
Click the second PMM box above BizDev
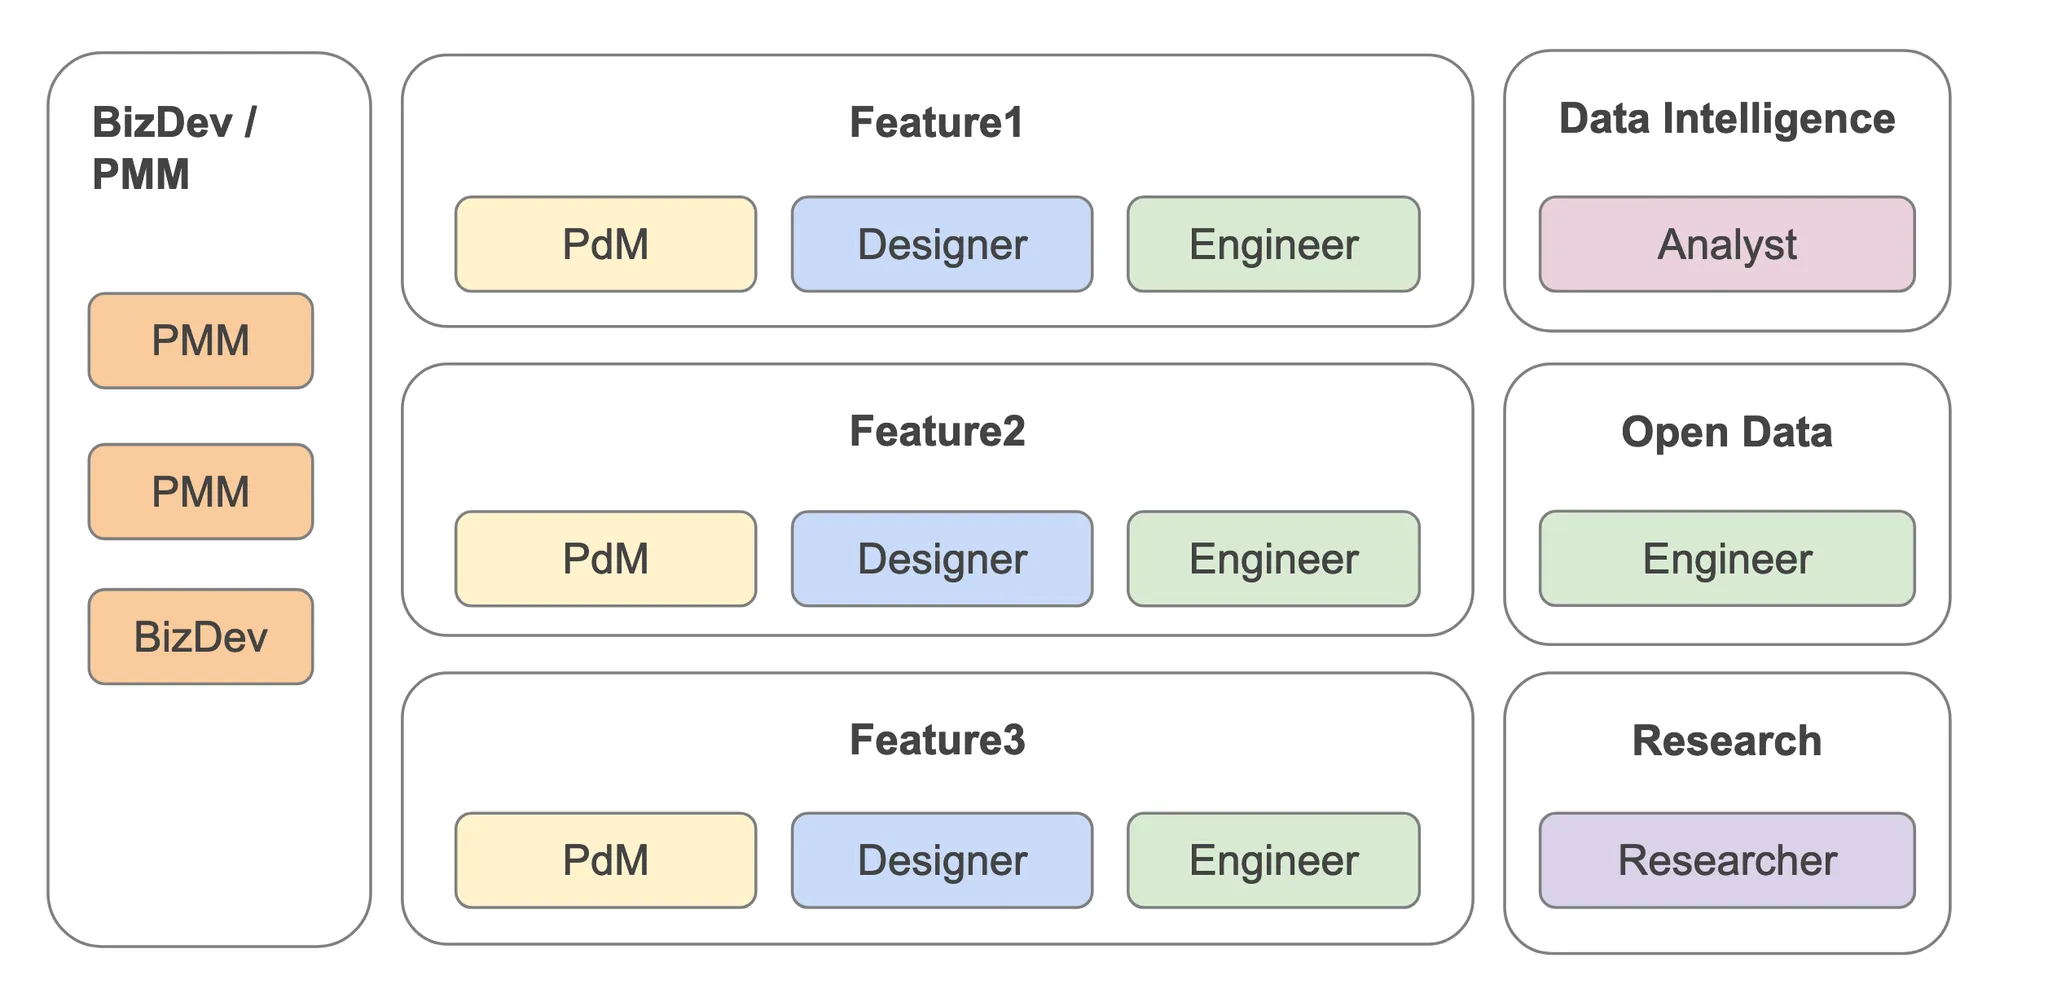(x=201, y=492)
